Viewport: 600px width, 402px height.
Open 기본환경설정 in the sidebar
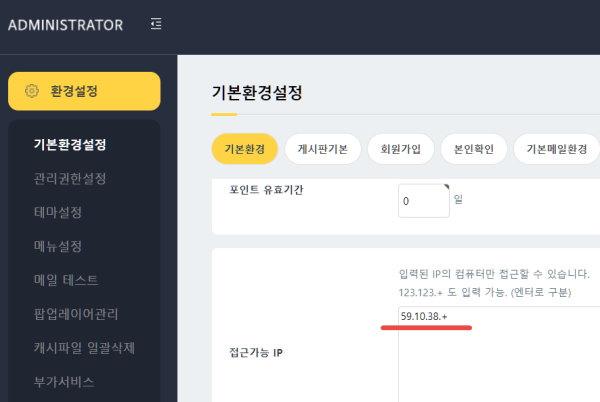[70, 145]
